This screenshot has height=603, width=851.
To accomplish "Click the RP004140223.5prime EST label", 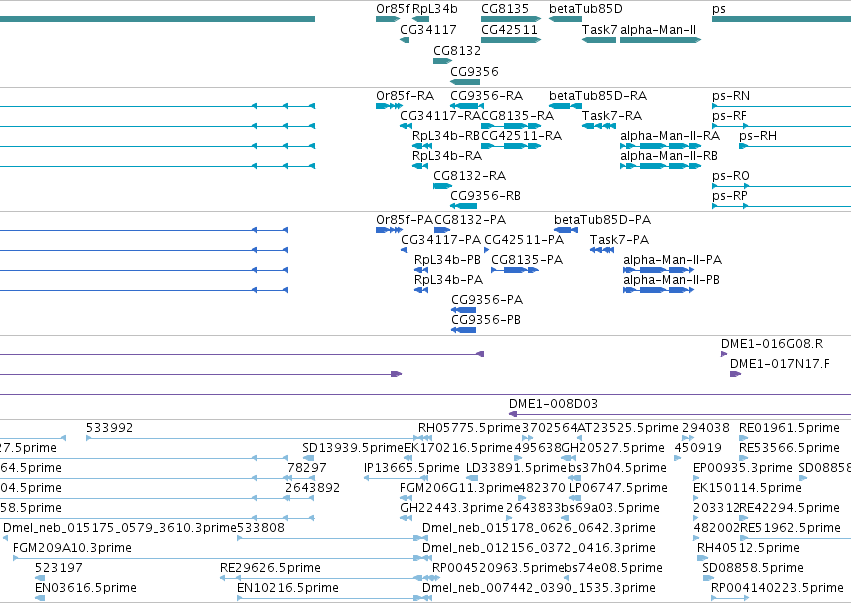I will [x=777, y=588].
